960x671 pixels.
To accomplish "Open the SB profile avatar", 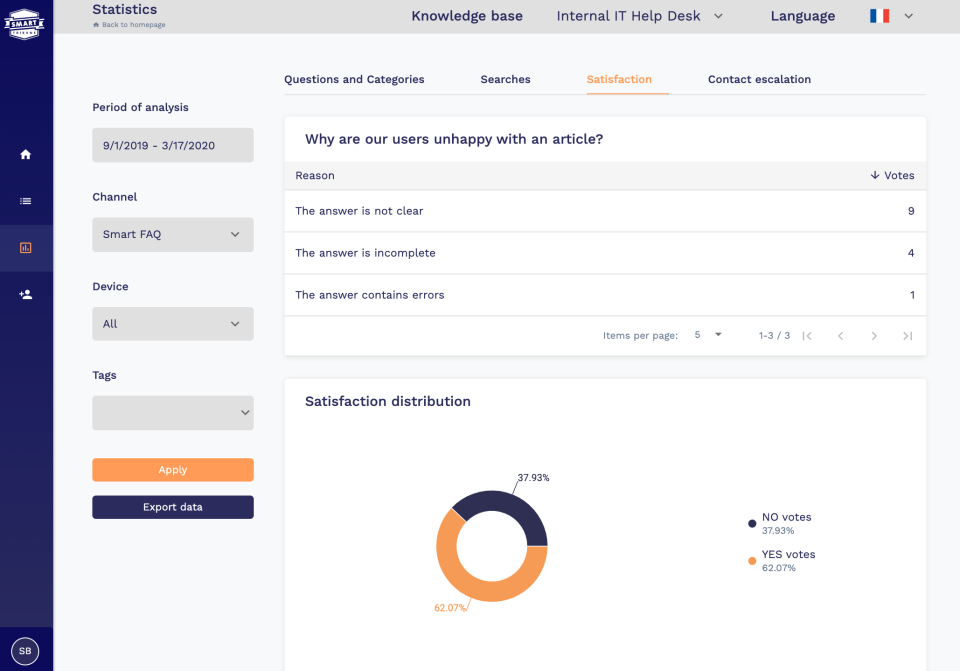I will point(25,650).
